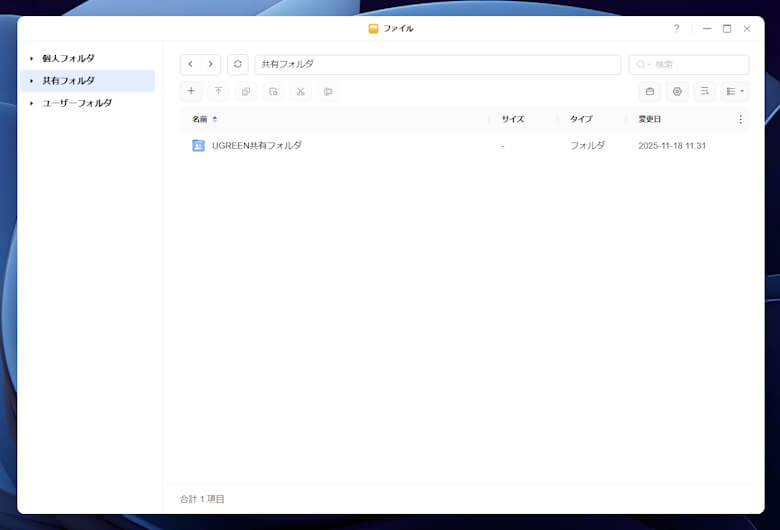Image resolution: width=780 pixels, height=530 pixels.
Task: Sort by 変更日 column header
Action: point(650,119)
